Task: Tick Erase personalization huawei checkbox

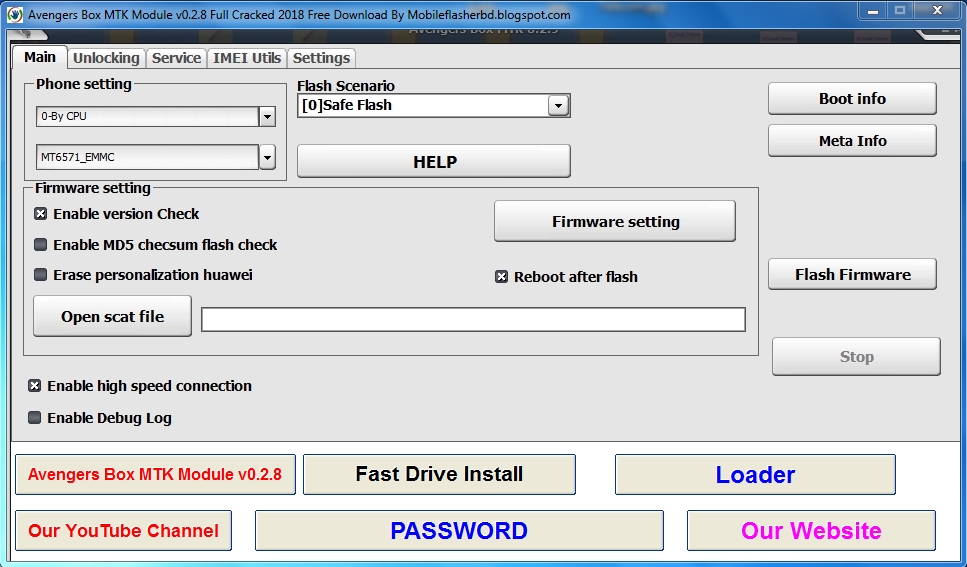Action: pyautogui.click(x=41, y=275)
